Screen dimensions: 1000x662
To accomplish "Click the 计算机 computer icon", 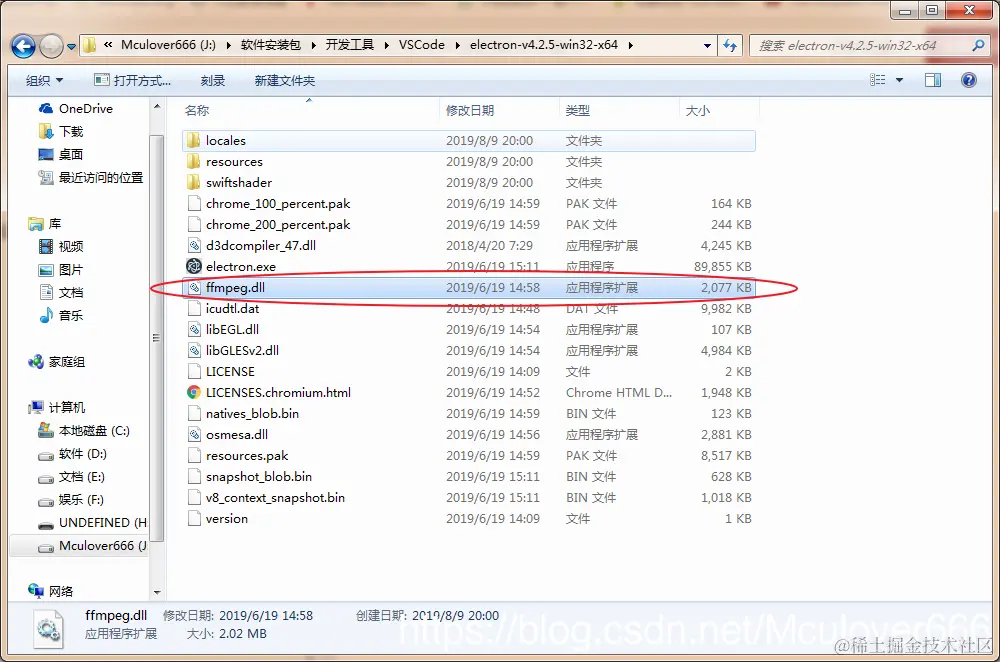I will click(36, 407).
